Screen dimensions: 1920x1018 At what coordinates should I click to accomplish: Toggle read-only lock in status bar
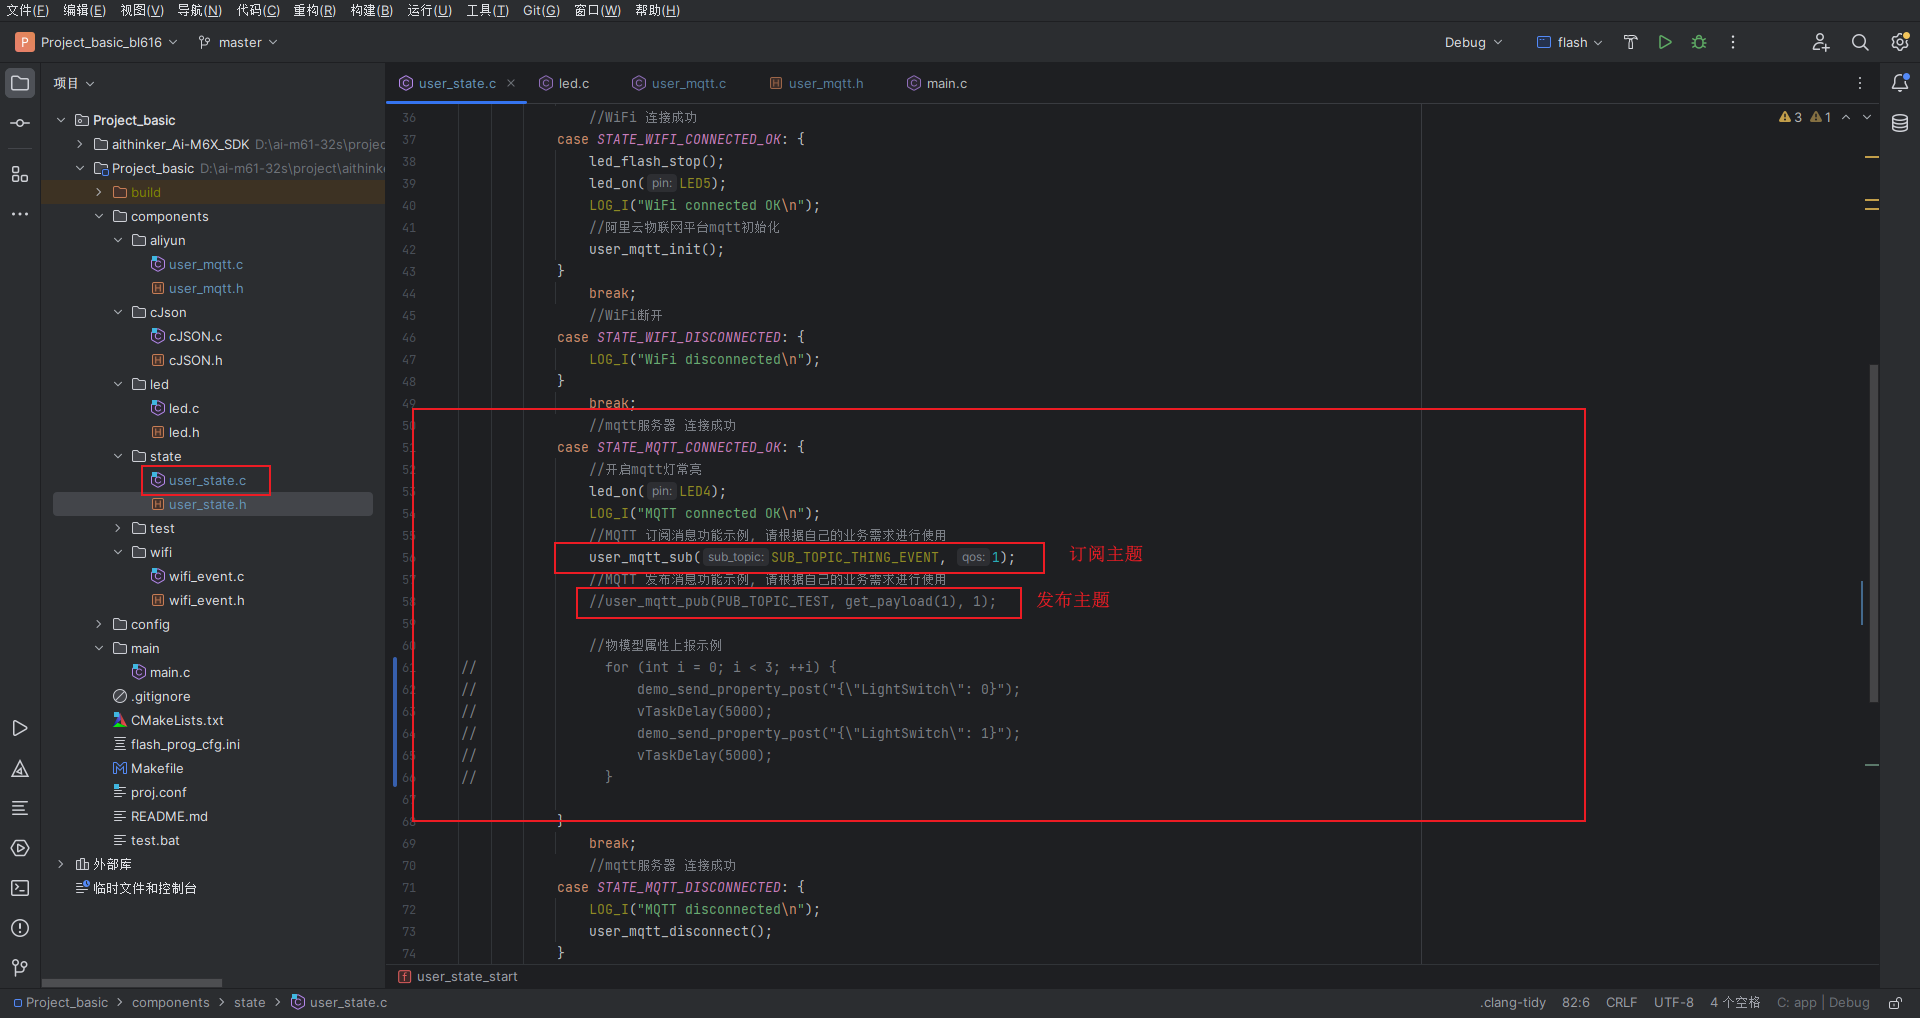click(1895, 1003)
